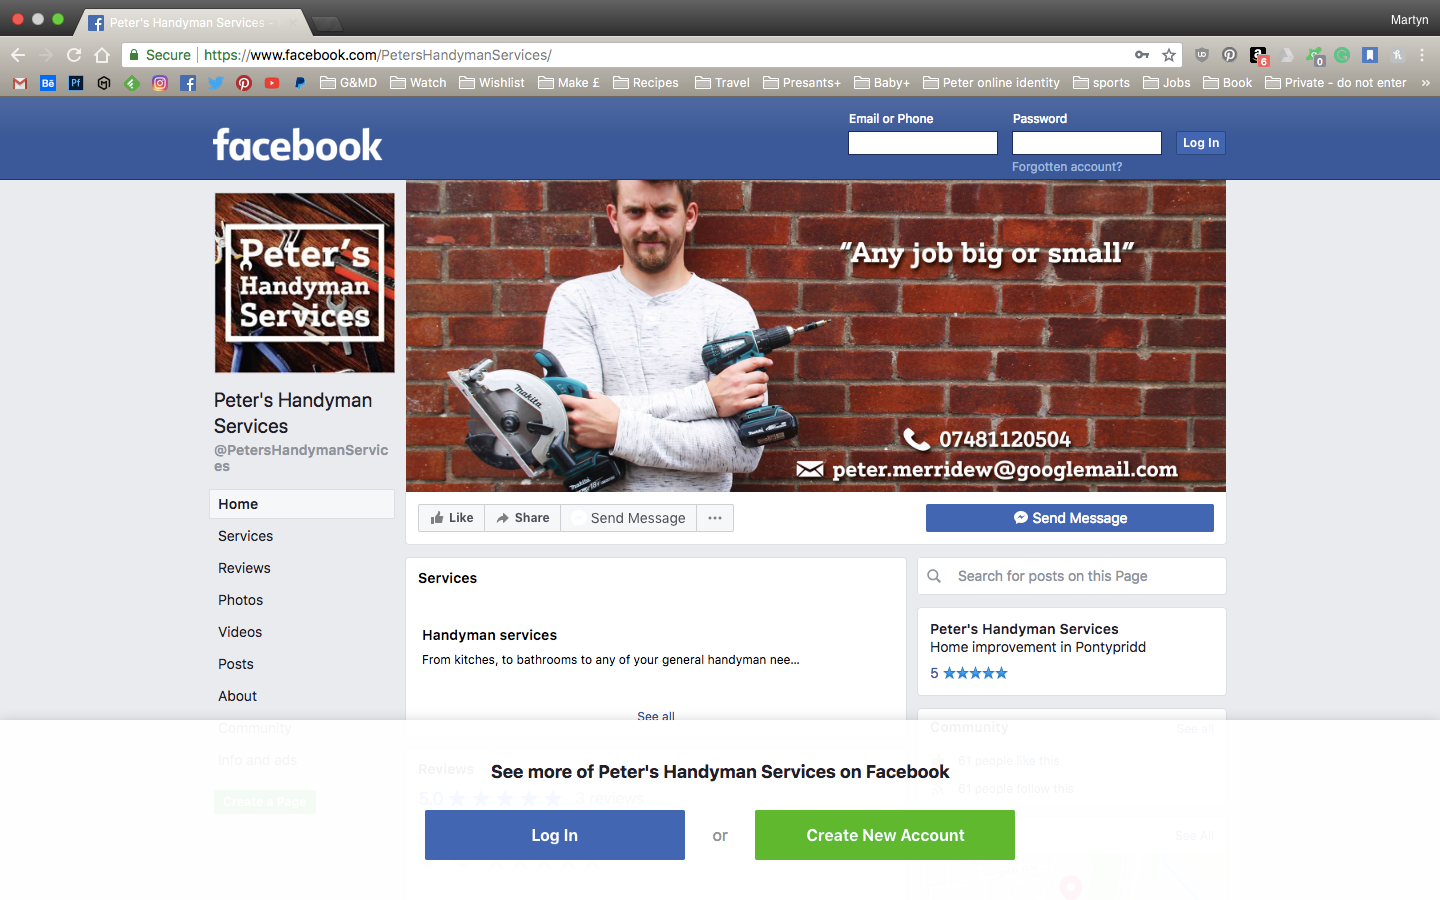Expand the Watch bookmarks folder

tap(418, 83)
